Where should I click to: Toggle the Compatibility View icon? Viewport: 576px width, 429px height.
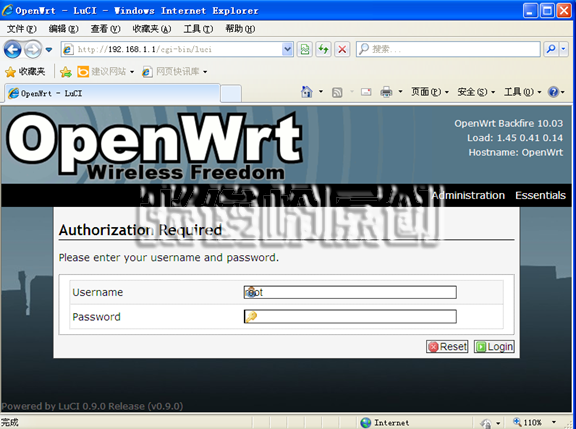click(x=305, y=49)
